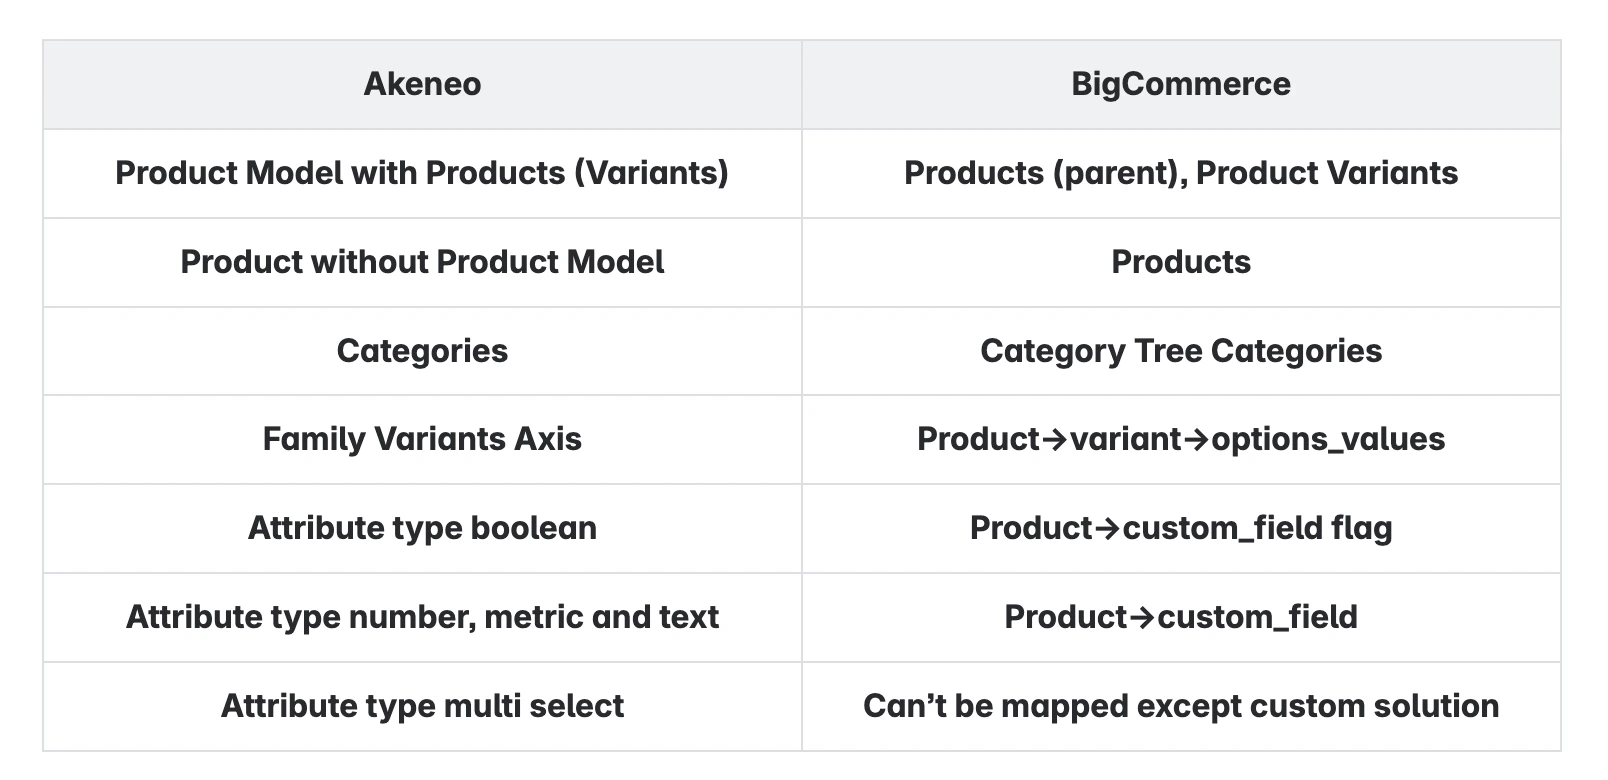
Task: Select the 'Family Variants Axis' cell
Action: [422, 439]
